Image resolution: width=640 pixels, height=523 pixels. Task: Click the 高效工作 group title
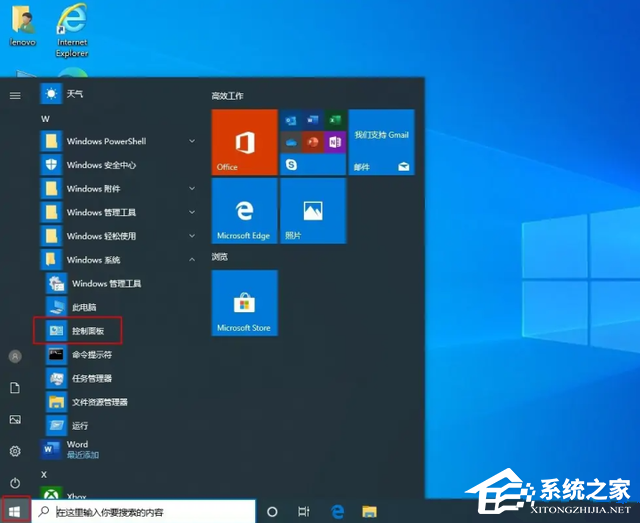tap(227, 96)
